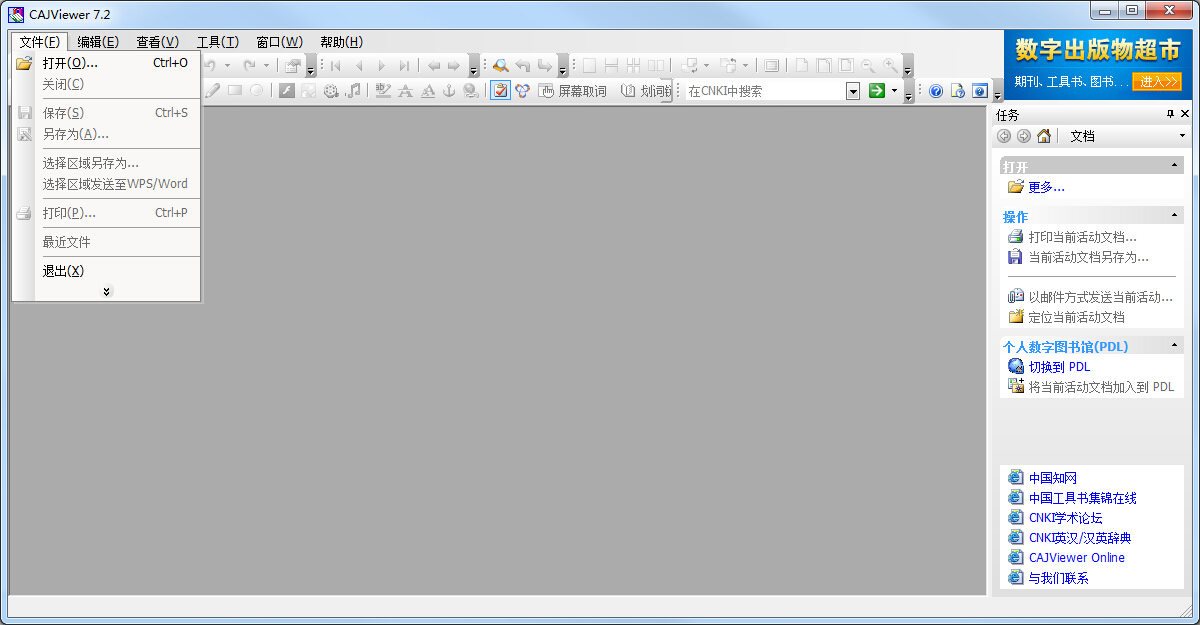This screenshot has width=1200, height=625.
Task: Expand File menu with the double chevron
Action: pos(107,291)
